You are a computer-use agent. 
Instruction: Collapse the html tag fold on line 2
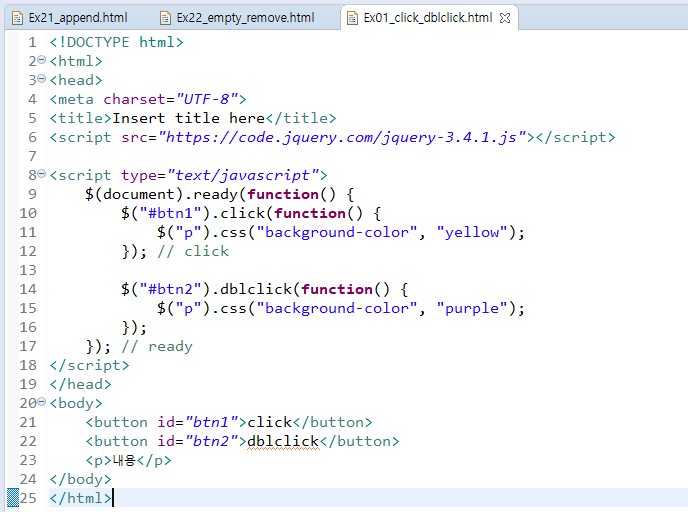click(42, 60)
